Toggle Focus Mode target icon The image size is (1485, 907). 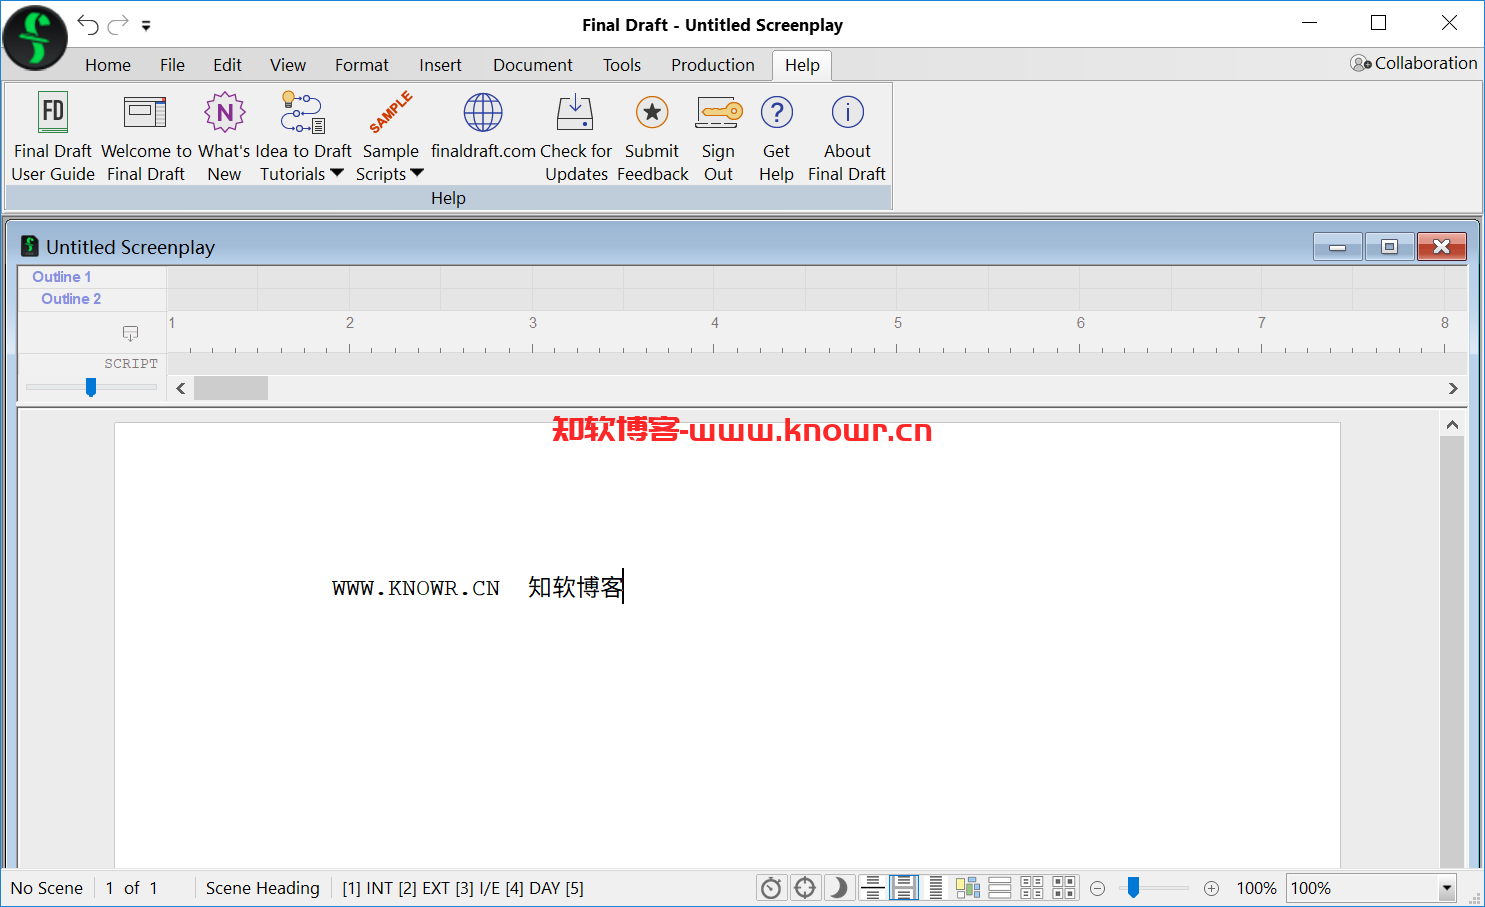[x=805, y=888]
